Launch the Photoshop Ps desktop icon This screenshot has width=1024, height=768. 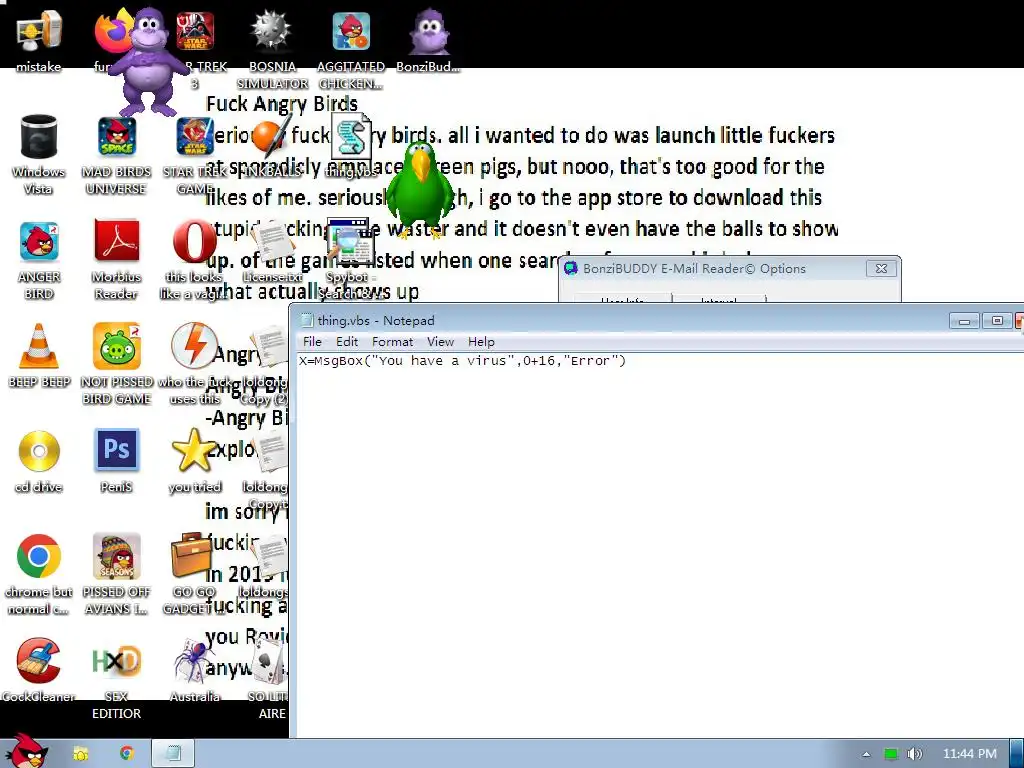tap(116, 450)
